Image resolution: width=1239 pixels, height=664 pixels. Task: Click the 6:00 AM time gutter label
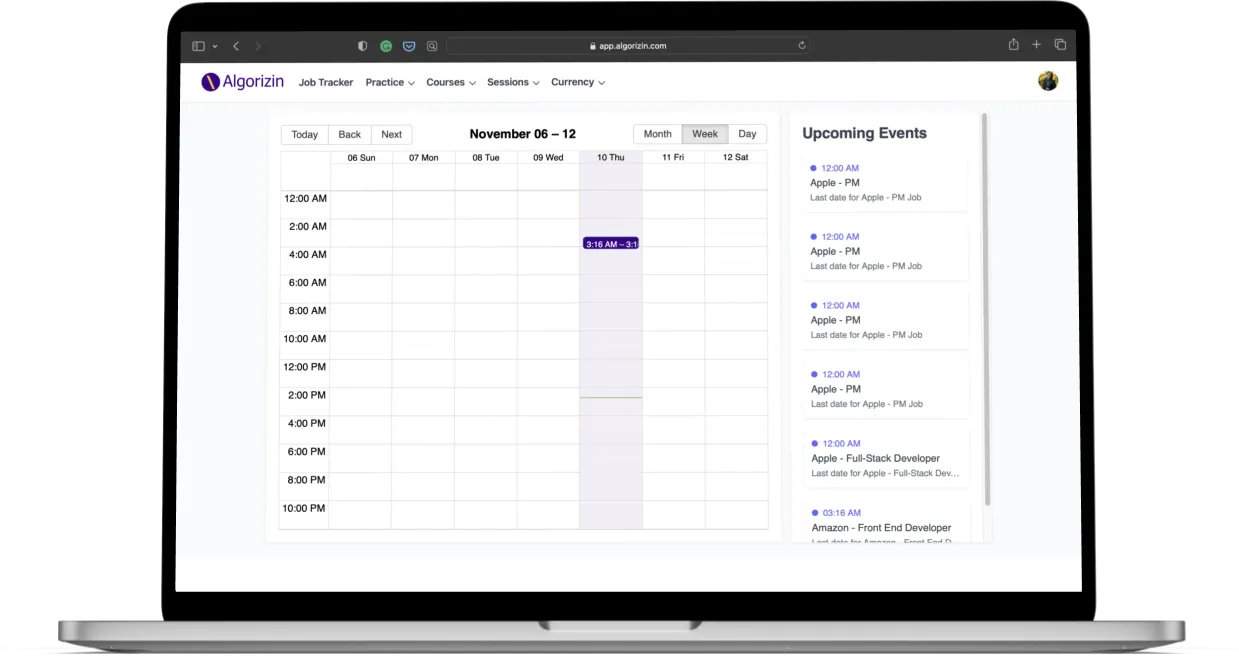(307, 283)
